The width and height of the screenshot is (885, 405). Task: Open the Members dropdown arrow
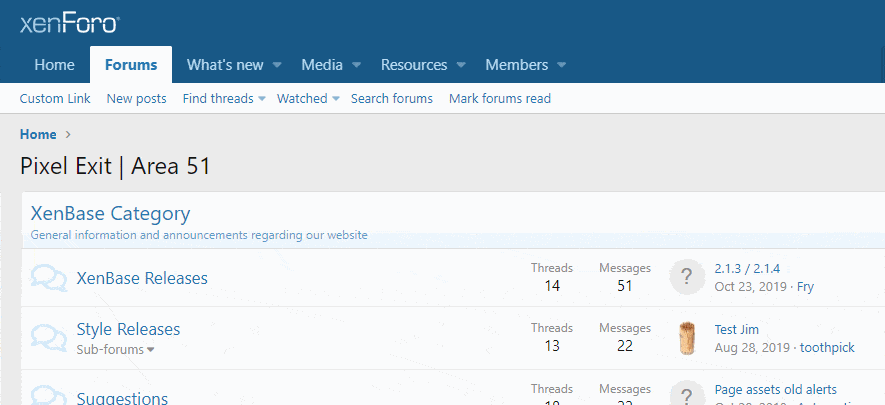coord(562,65)
